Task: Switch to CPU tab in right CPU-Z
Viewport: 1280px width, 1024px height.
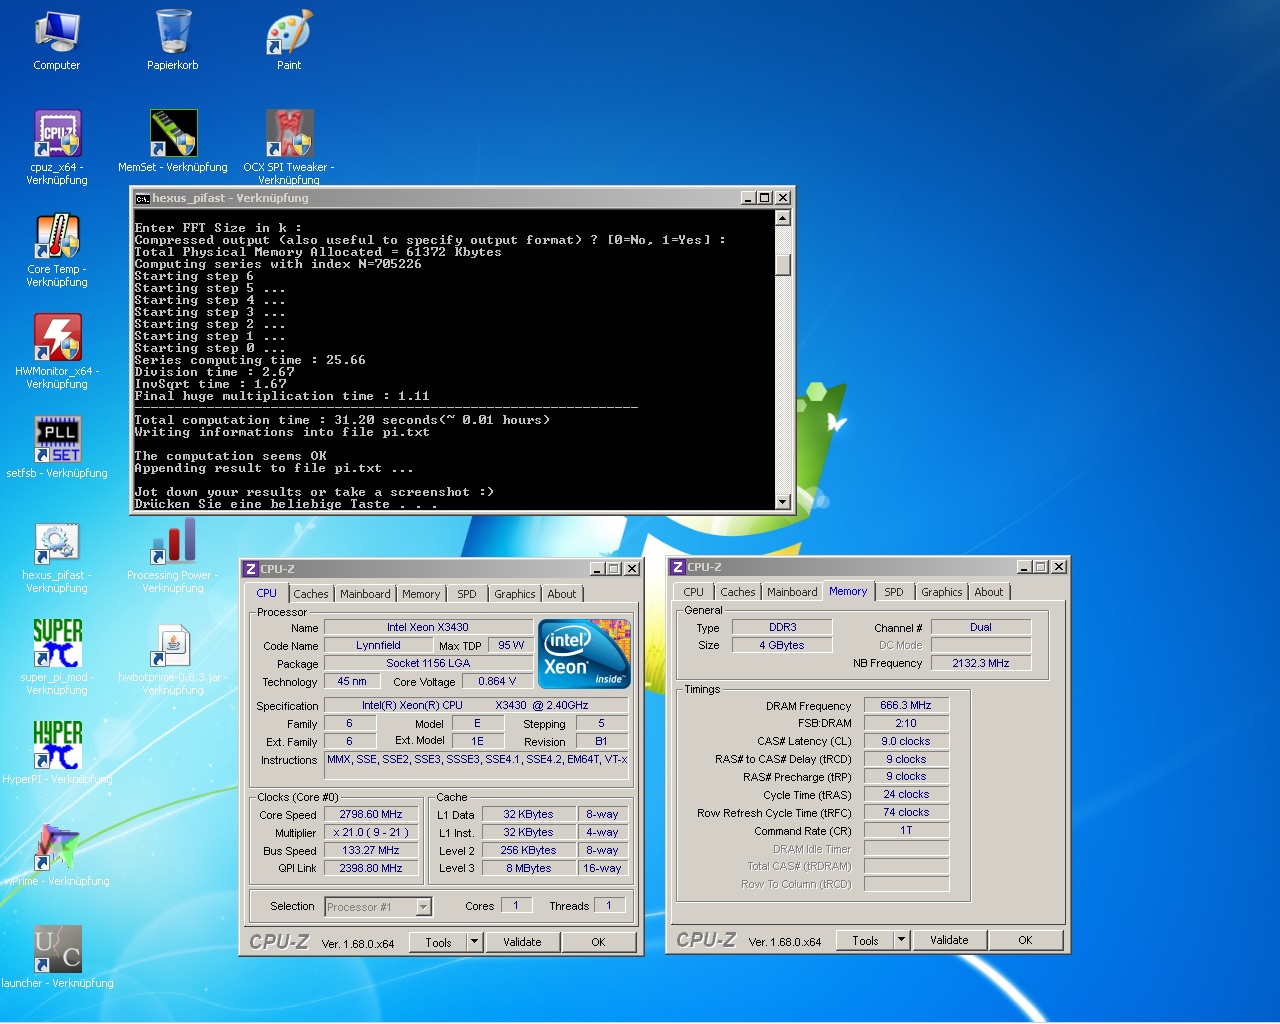Action: click(x=693, y=592)
